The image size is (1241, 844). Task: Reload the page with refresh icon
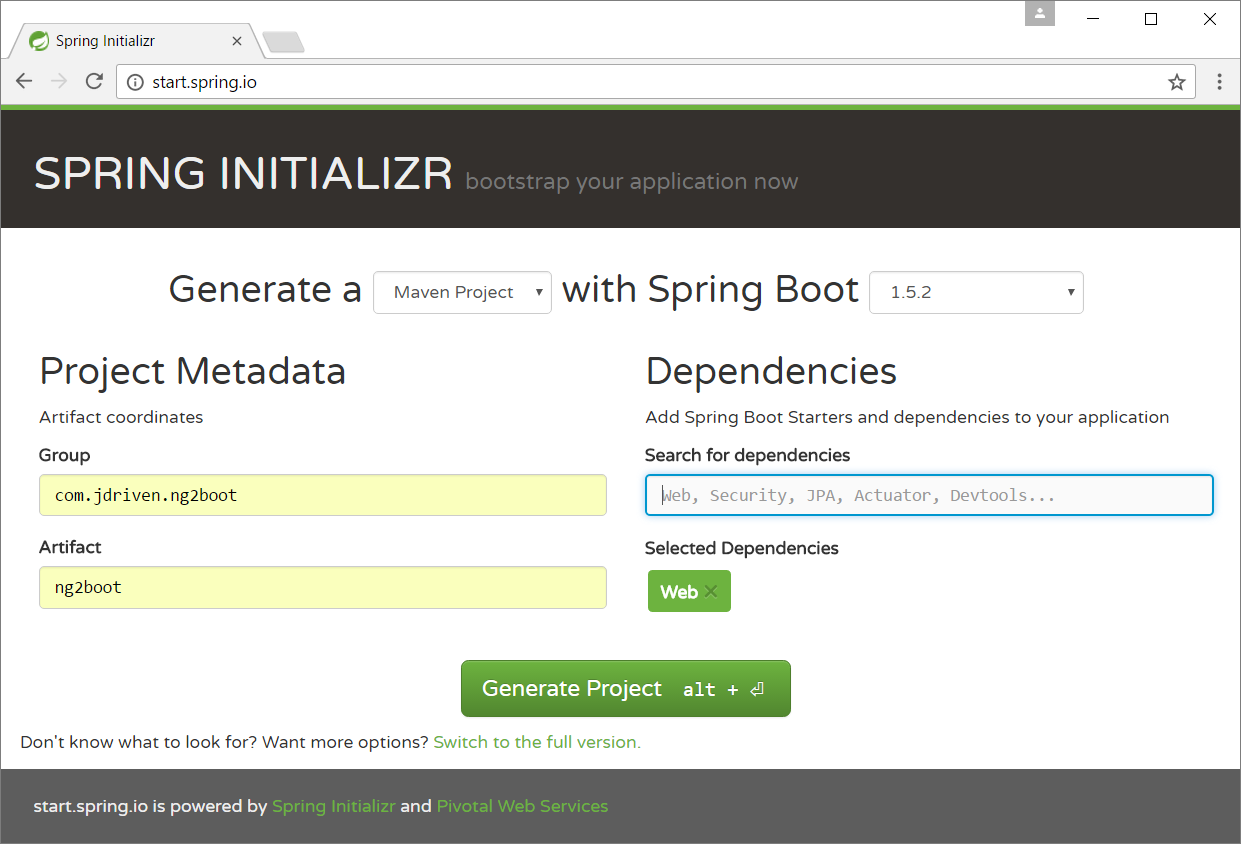tap(94, 82)
